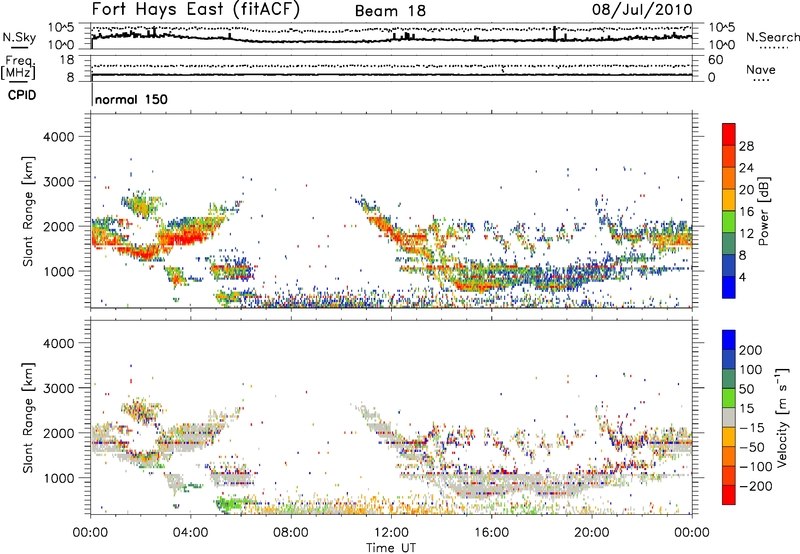Click the '12' power colorbar tick label
This screenshot has width=800, height=554.
pos(746,233)
